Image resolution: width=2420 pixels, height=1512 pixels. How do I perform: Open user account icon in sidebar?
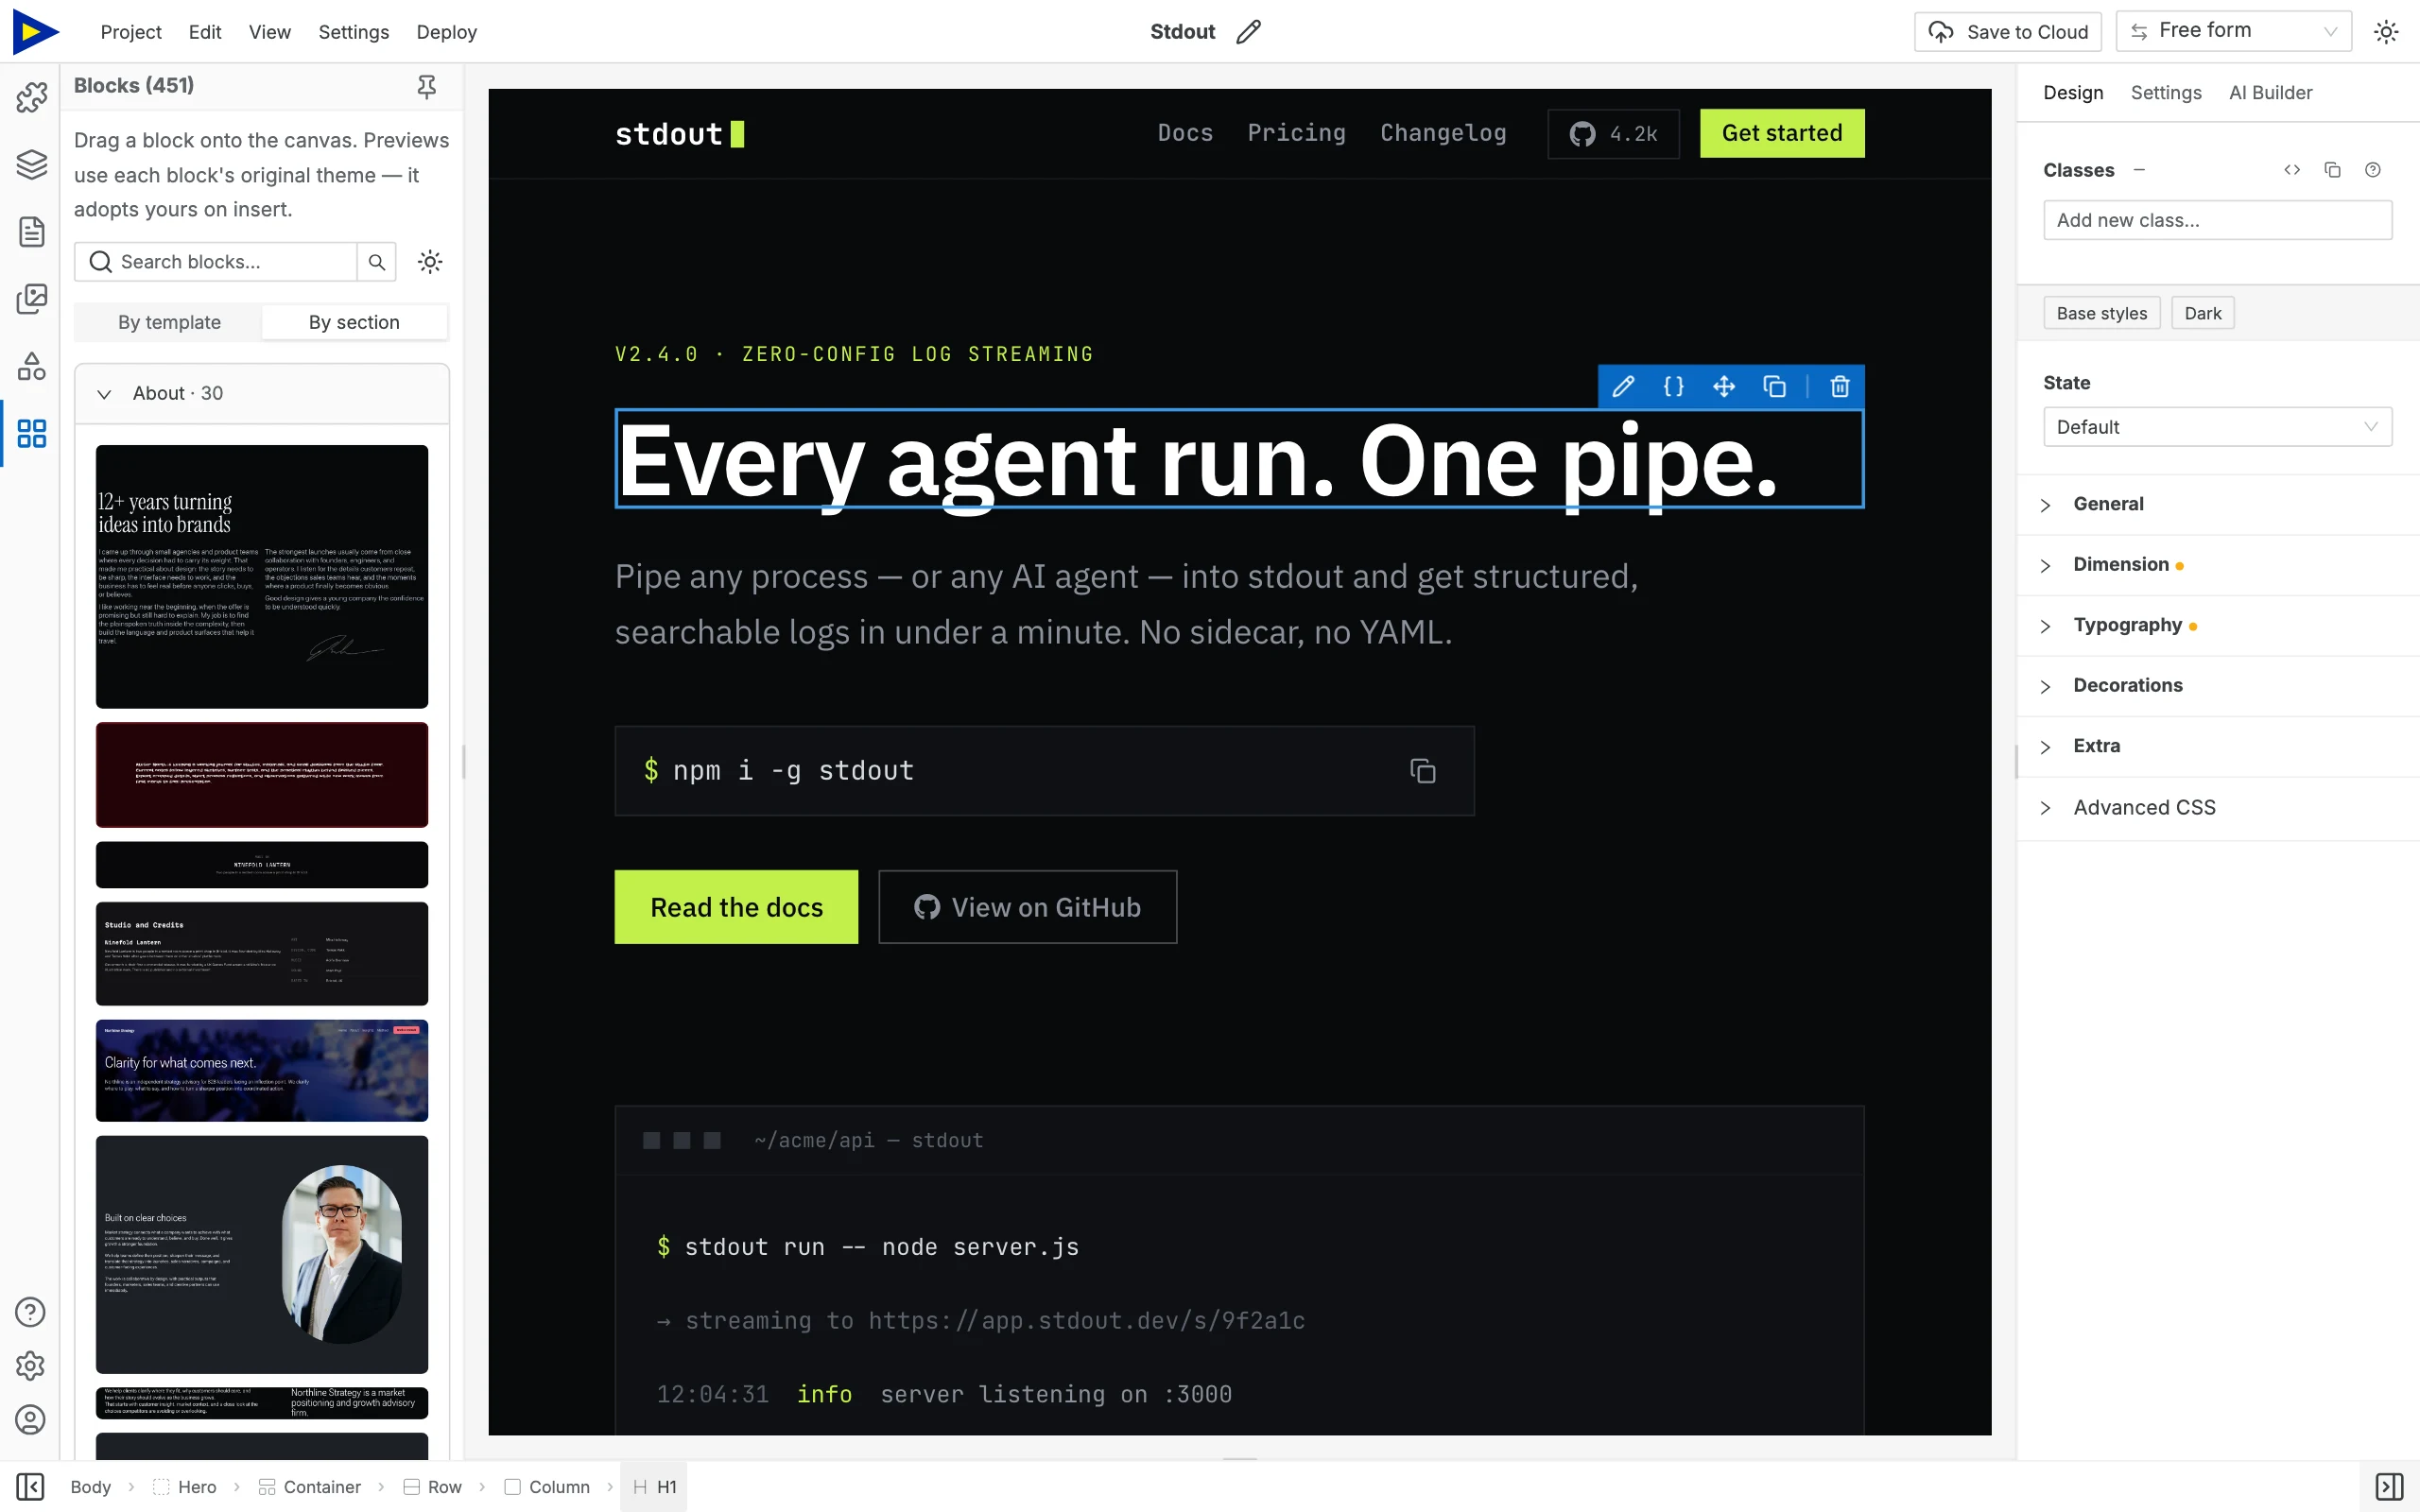tap(31, 1419)
